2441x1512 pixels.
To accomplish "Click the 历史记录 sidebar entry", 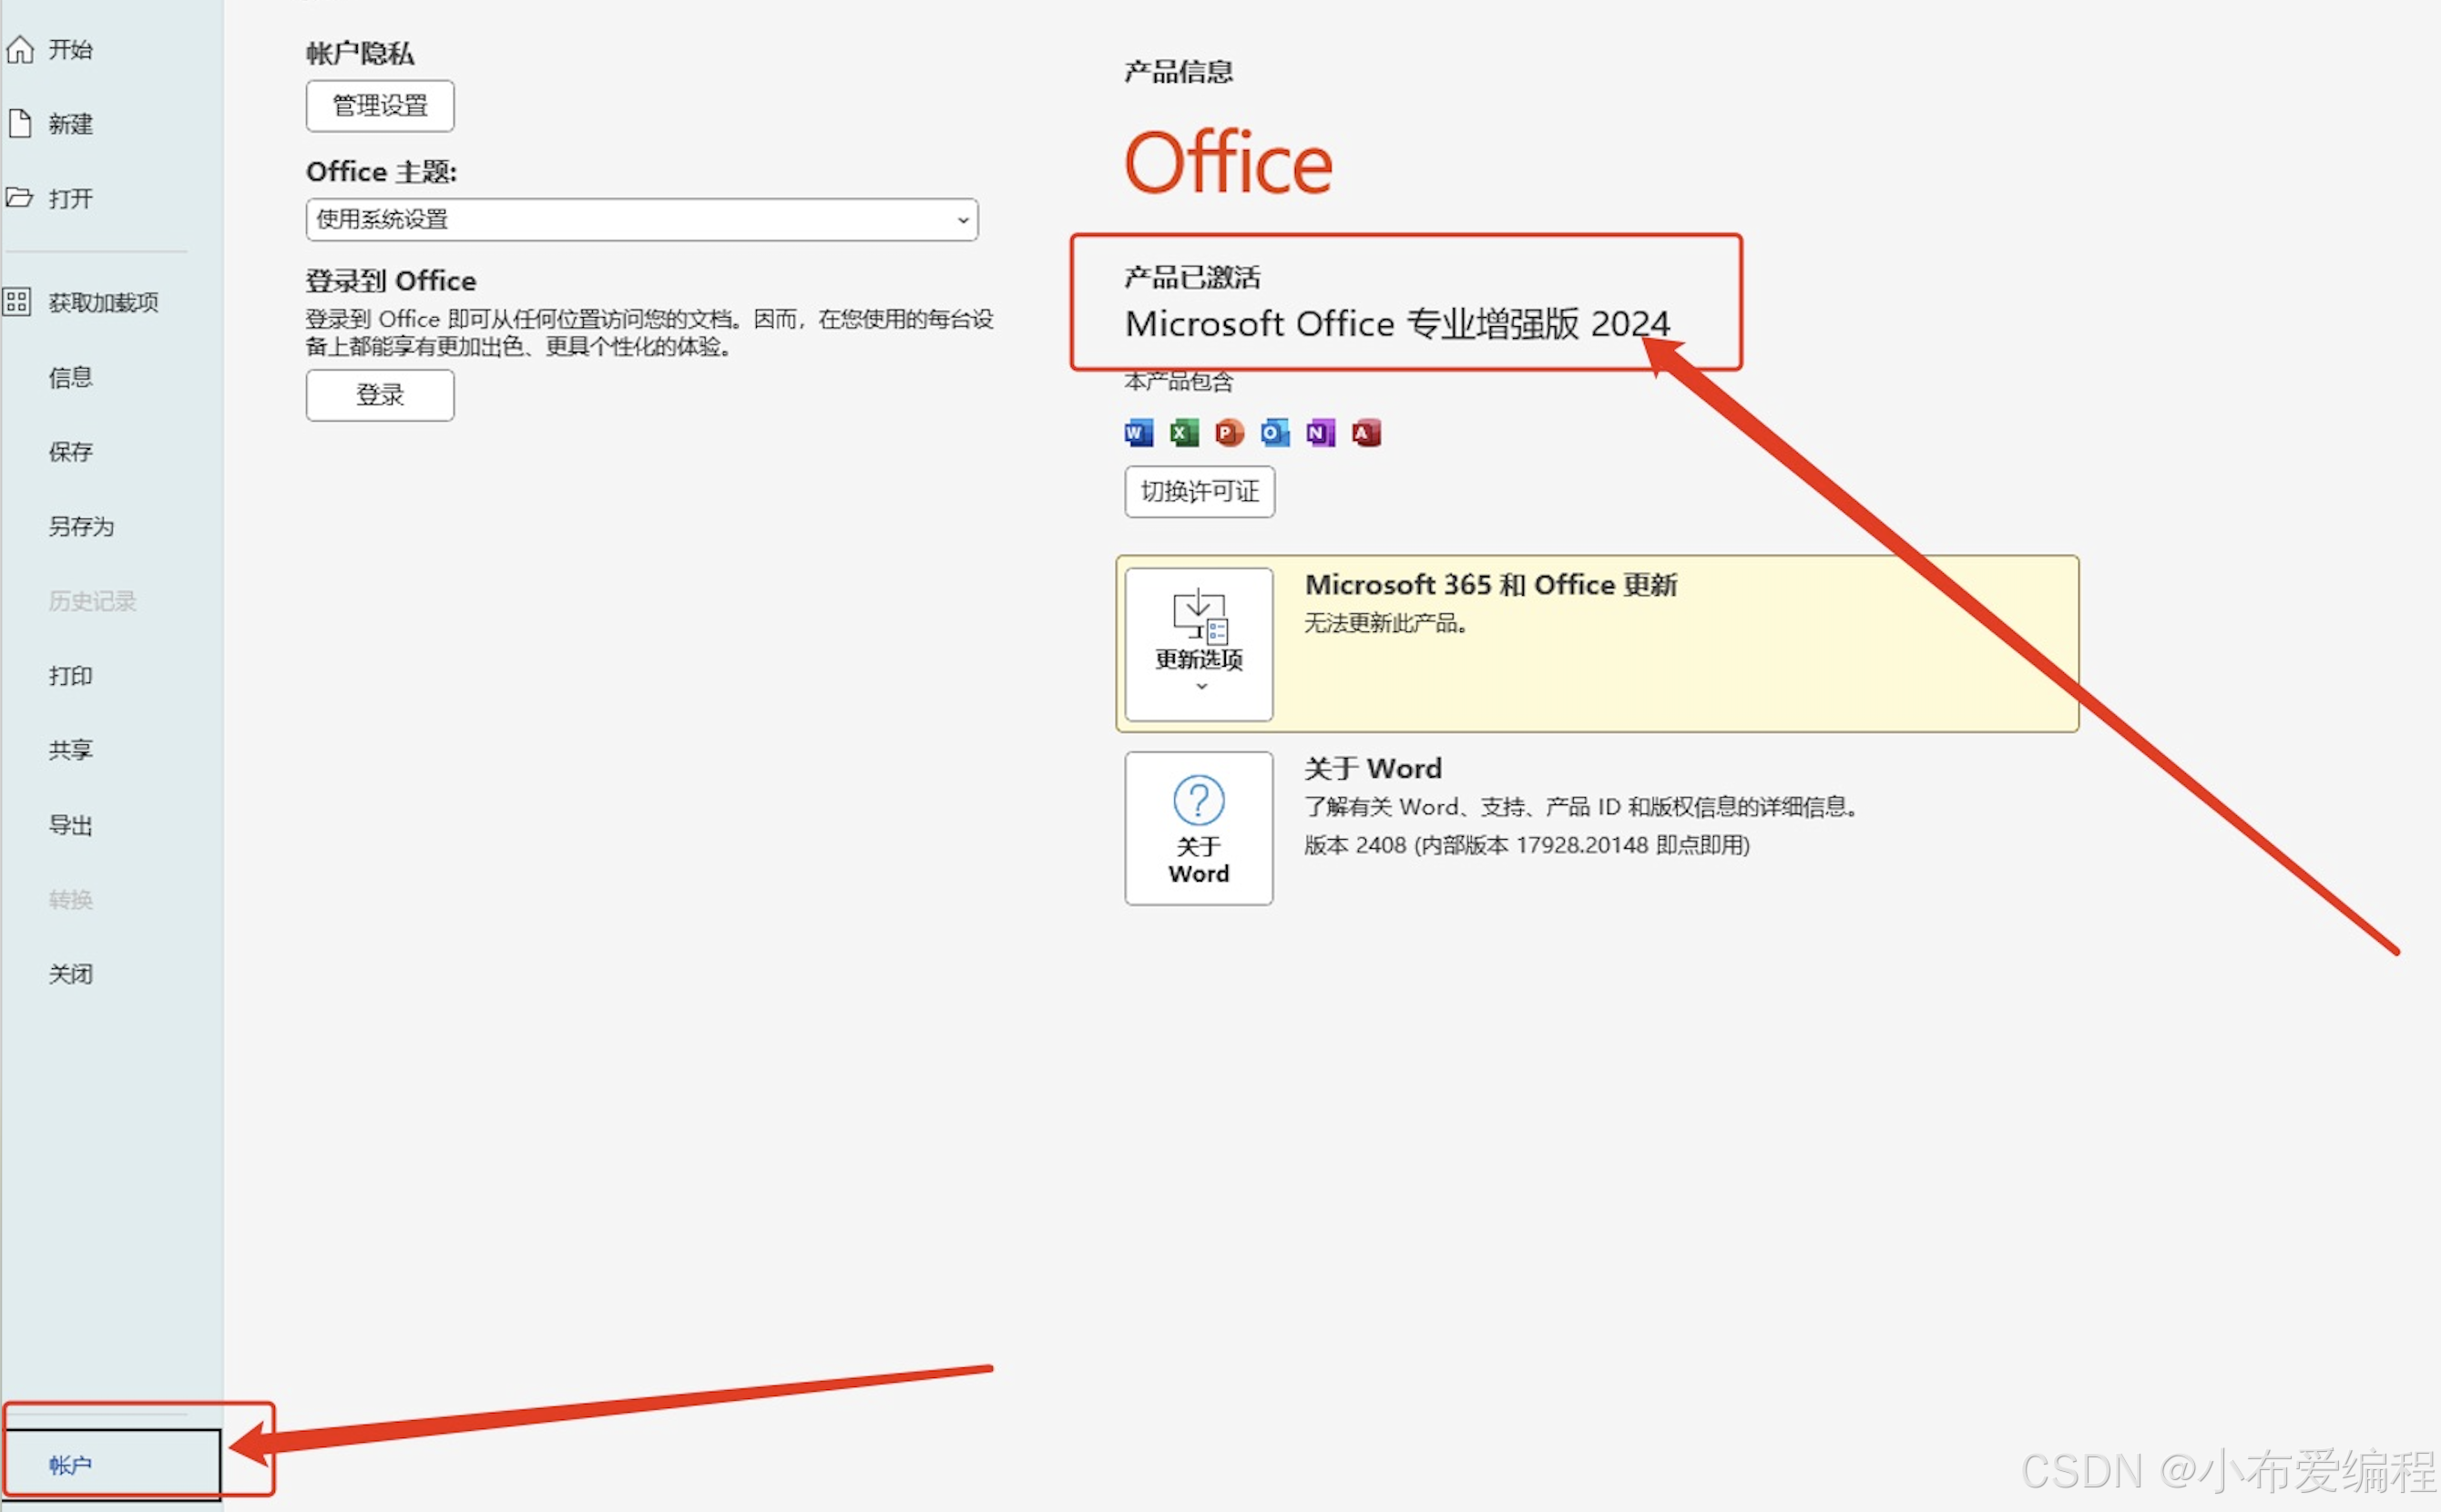I will click(93, 601).
